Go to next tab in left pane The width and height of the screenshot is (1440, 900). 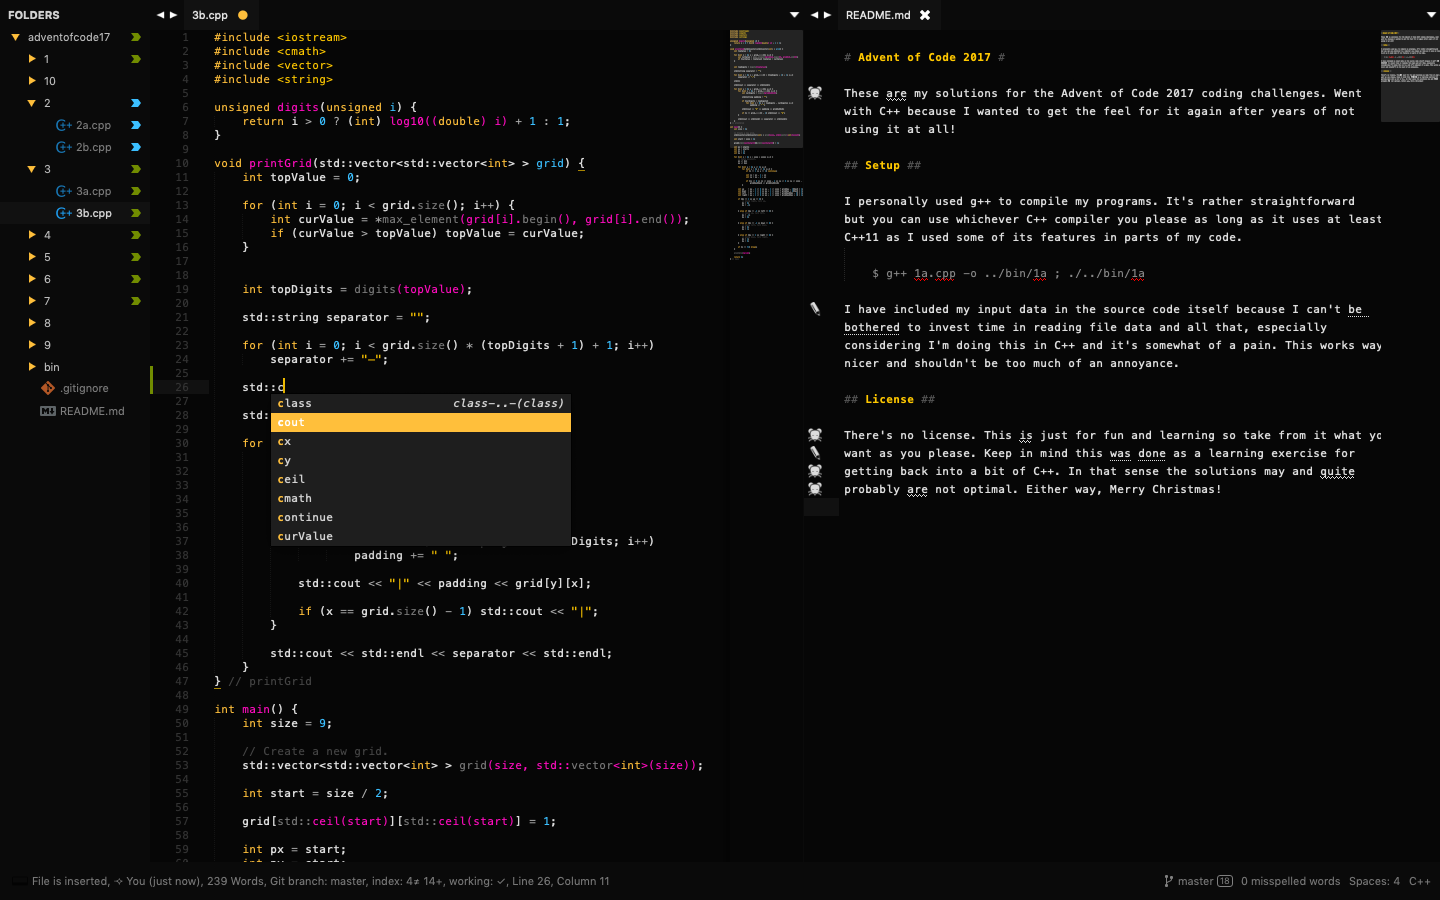pyautogui.click(x=173, y=15)
